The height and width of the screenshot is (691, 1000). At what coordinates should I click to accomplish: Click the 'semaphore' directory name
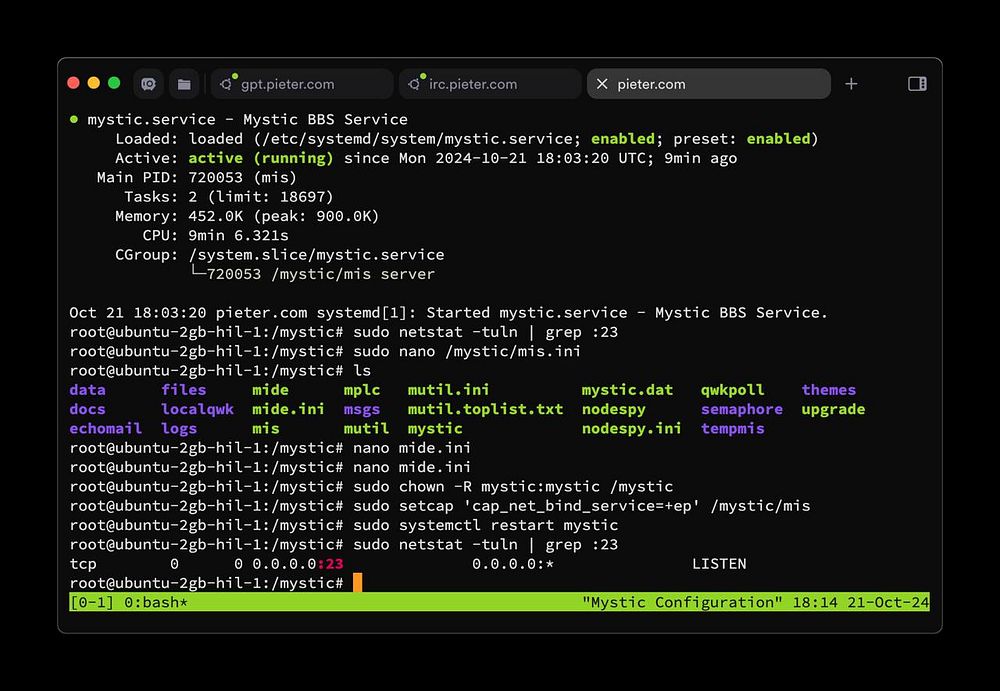(742, 410)
